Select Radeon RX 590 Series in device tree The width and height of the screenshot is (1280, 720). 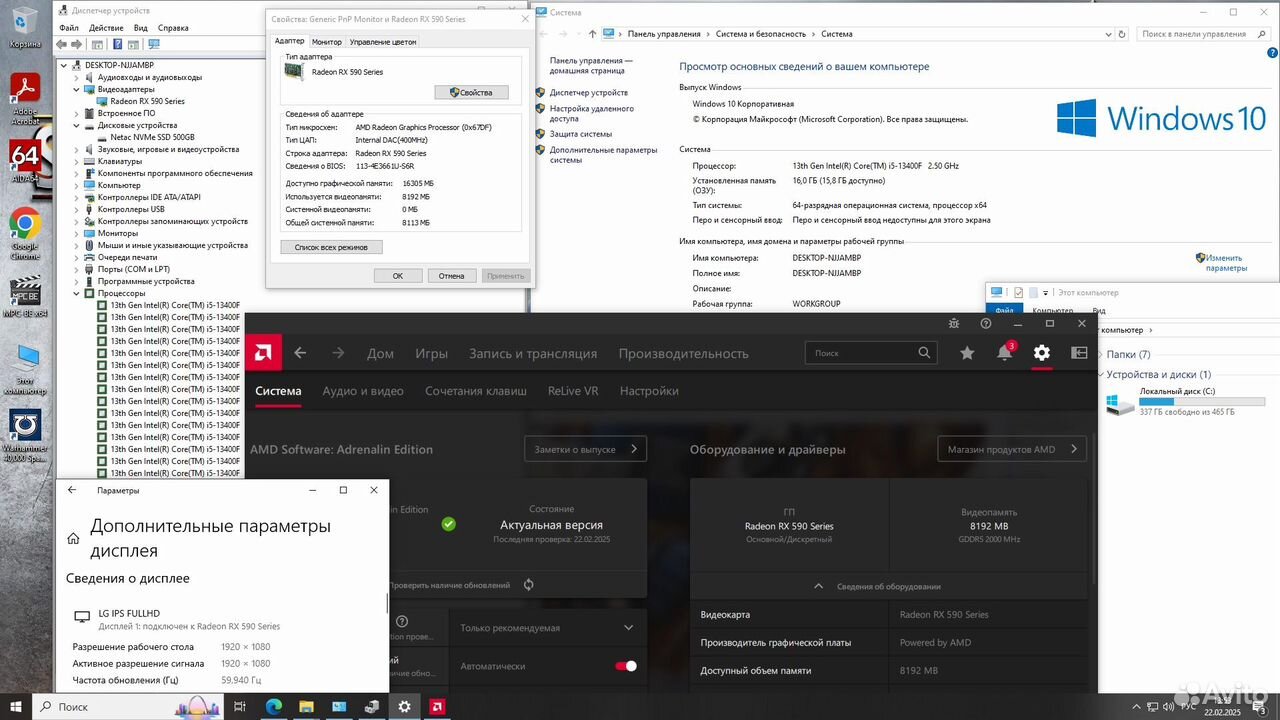148,101
